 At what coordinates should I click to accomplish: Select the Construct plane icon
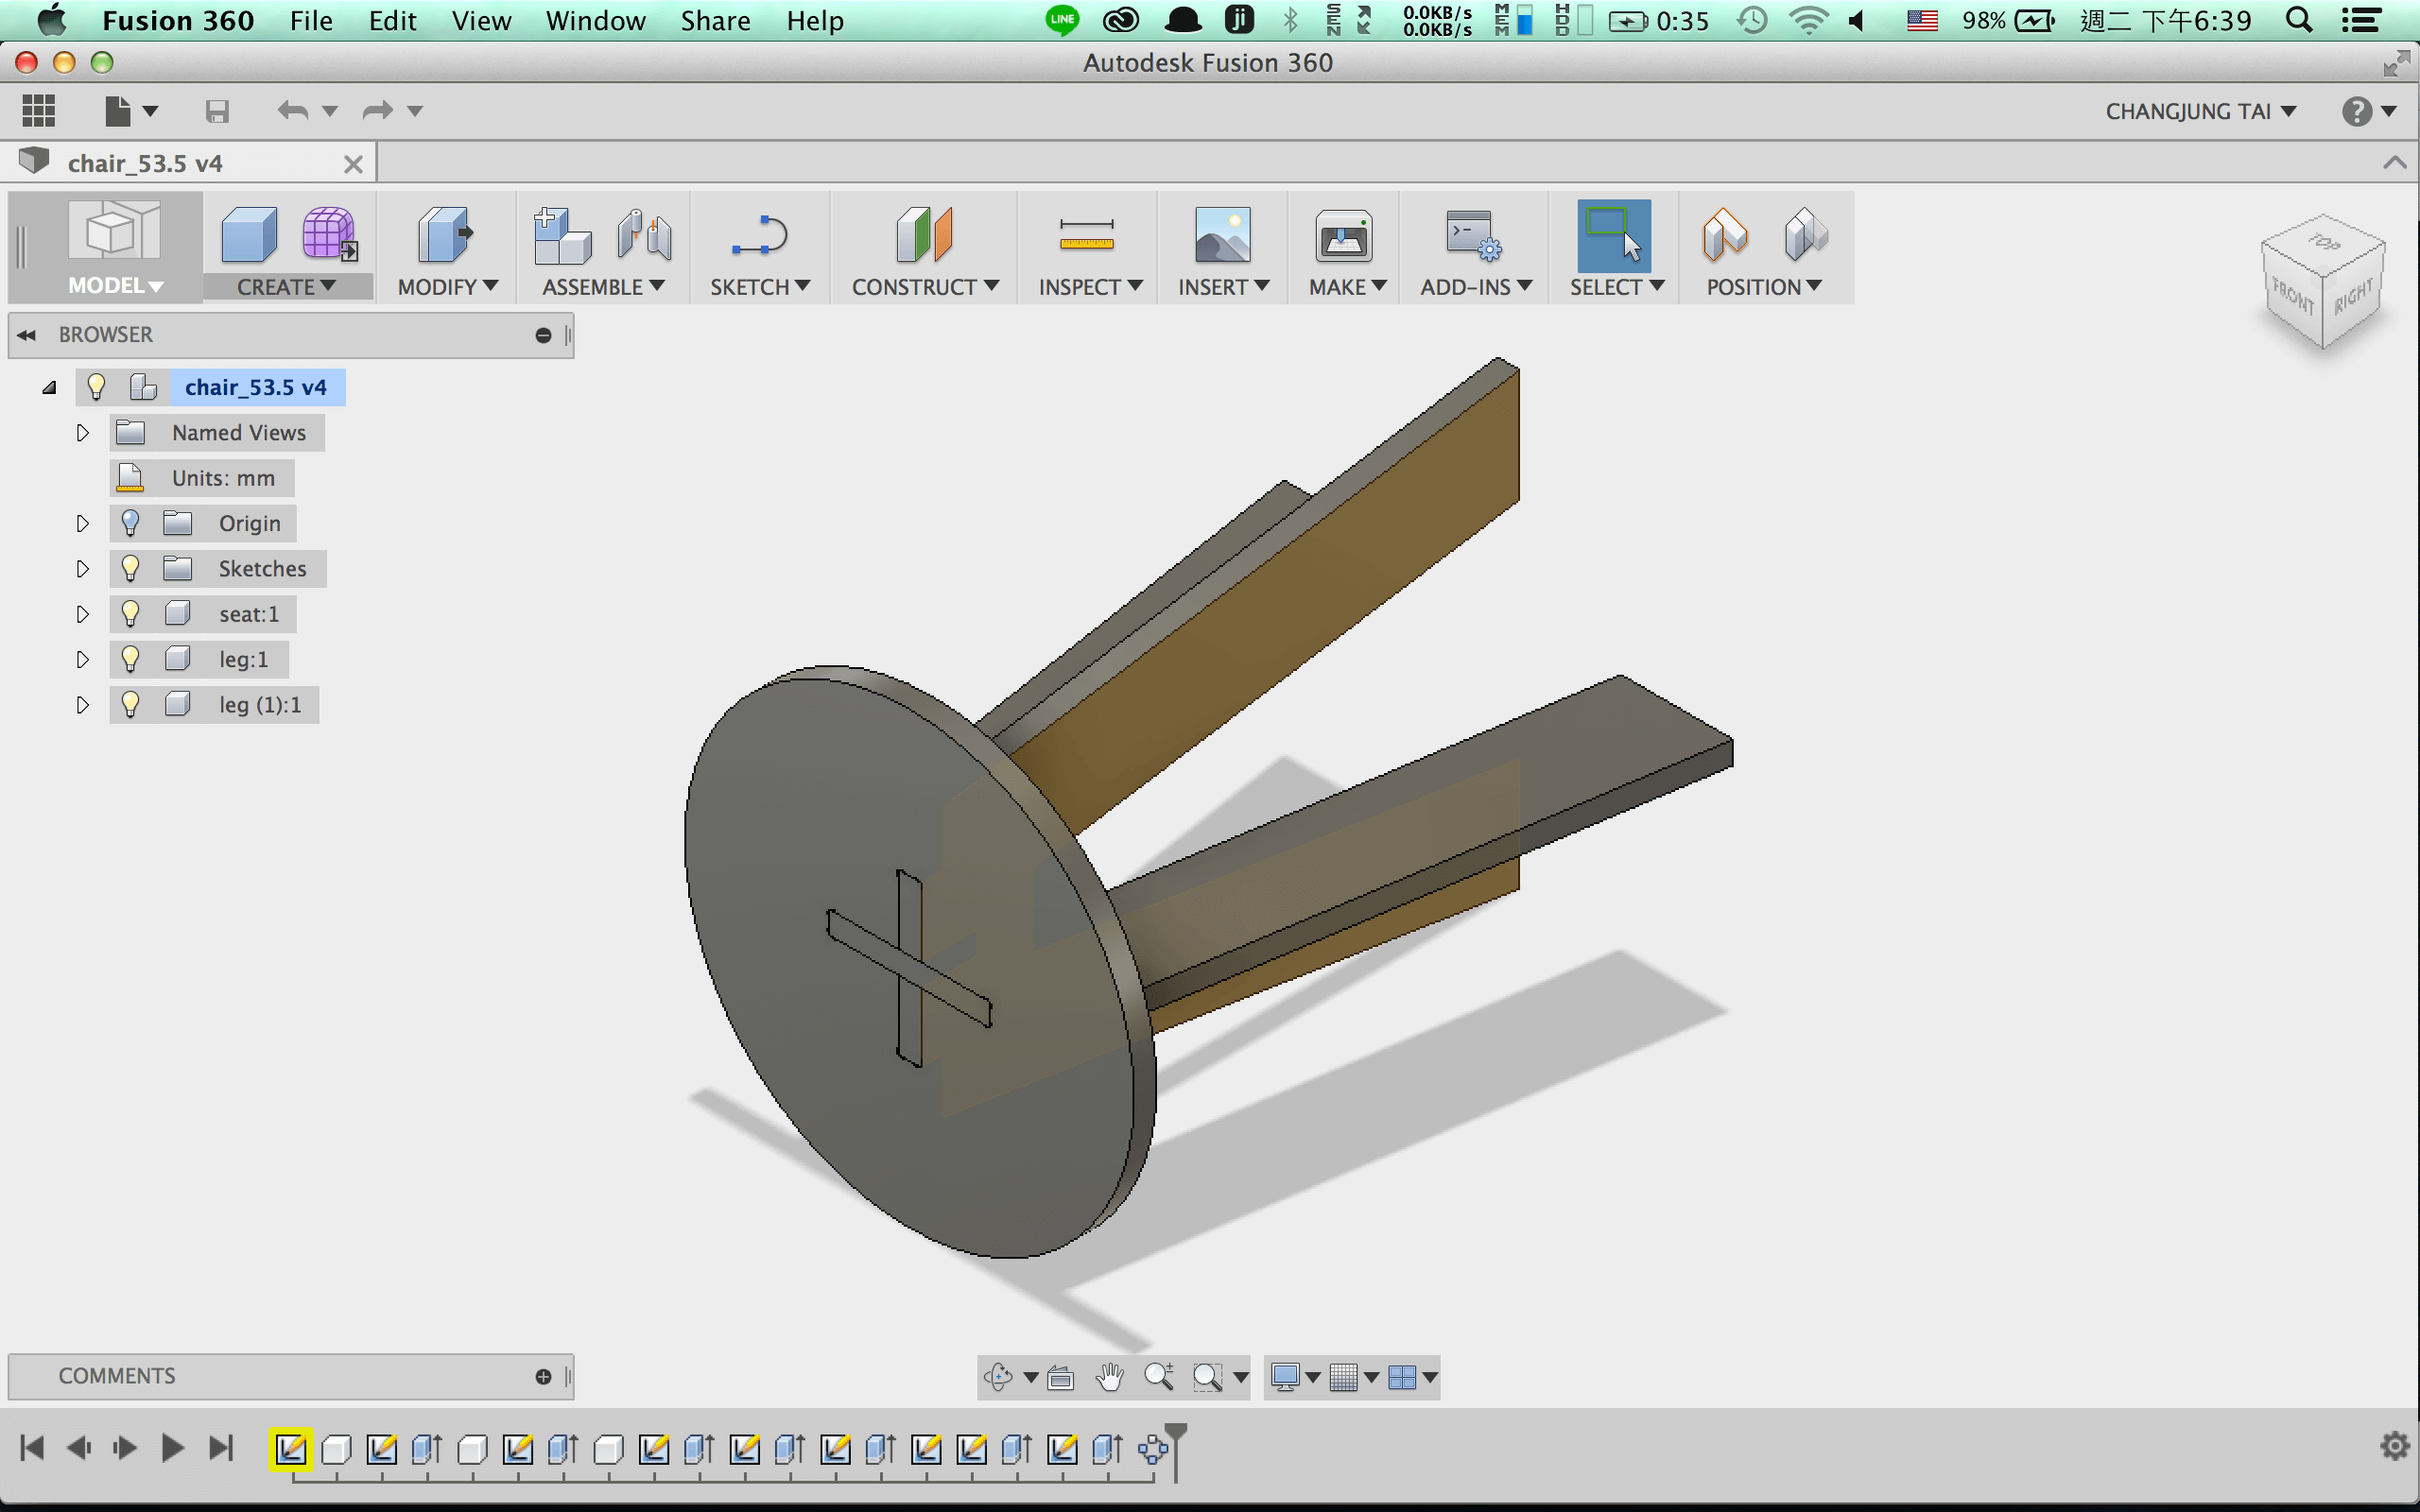click(924, 235)
